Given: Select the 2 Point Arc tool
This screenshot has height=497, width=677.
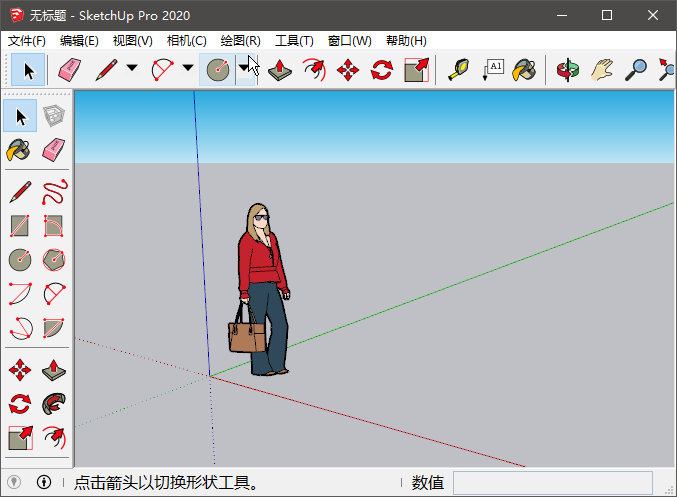Looking at the screenshot, I should pyautogui.click(x=54, y=294).
